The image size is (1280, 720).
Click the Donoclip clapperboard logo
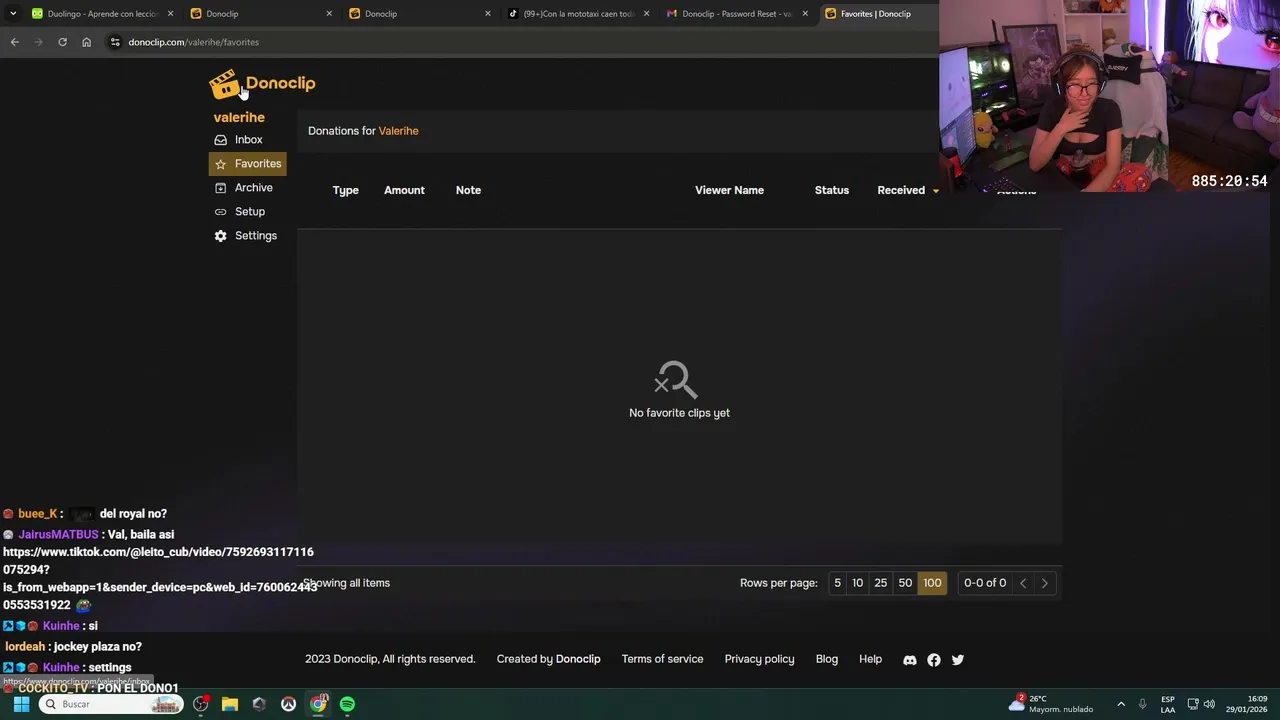pyautogui.click(x=262, y=84)
